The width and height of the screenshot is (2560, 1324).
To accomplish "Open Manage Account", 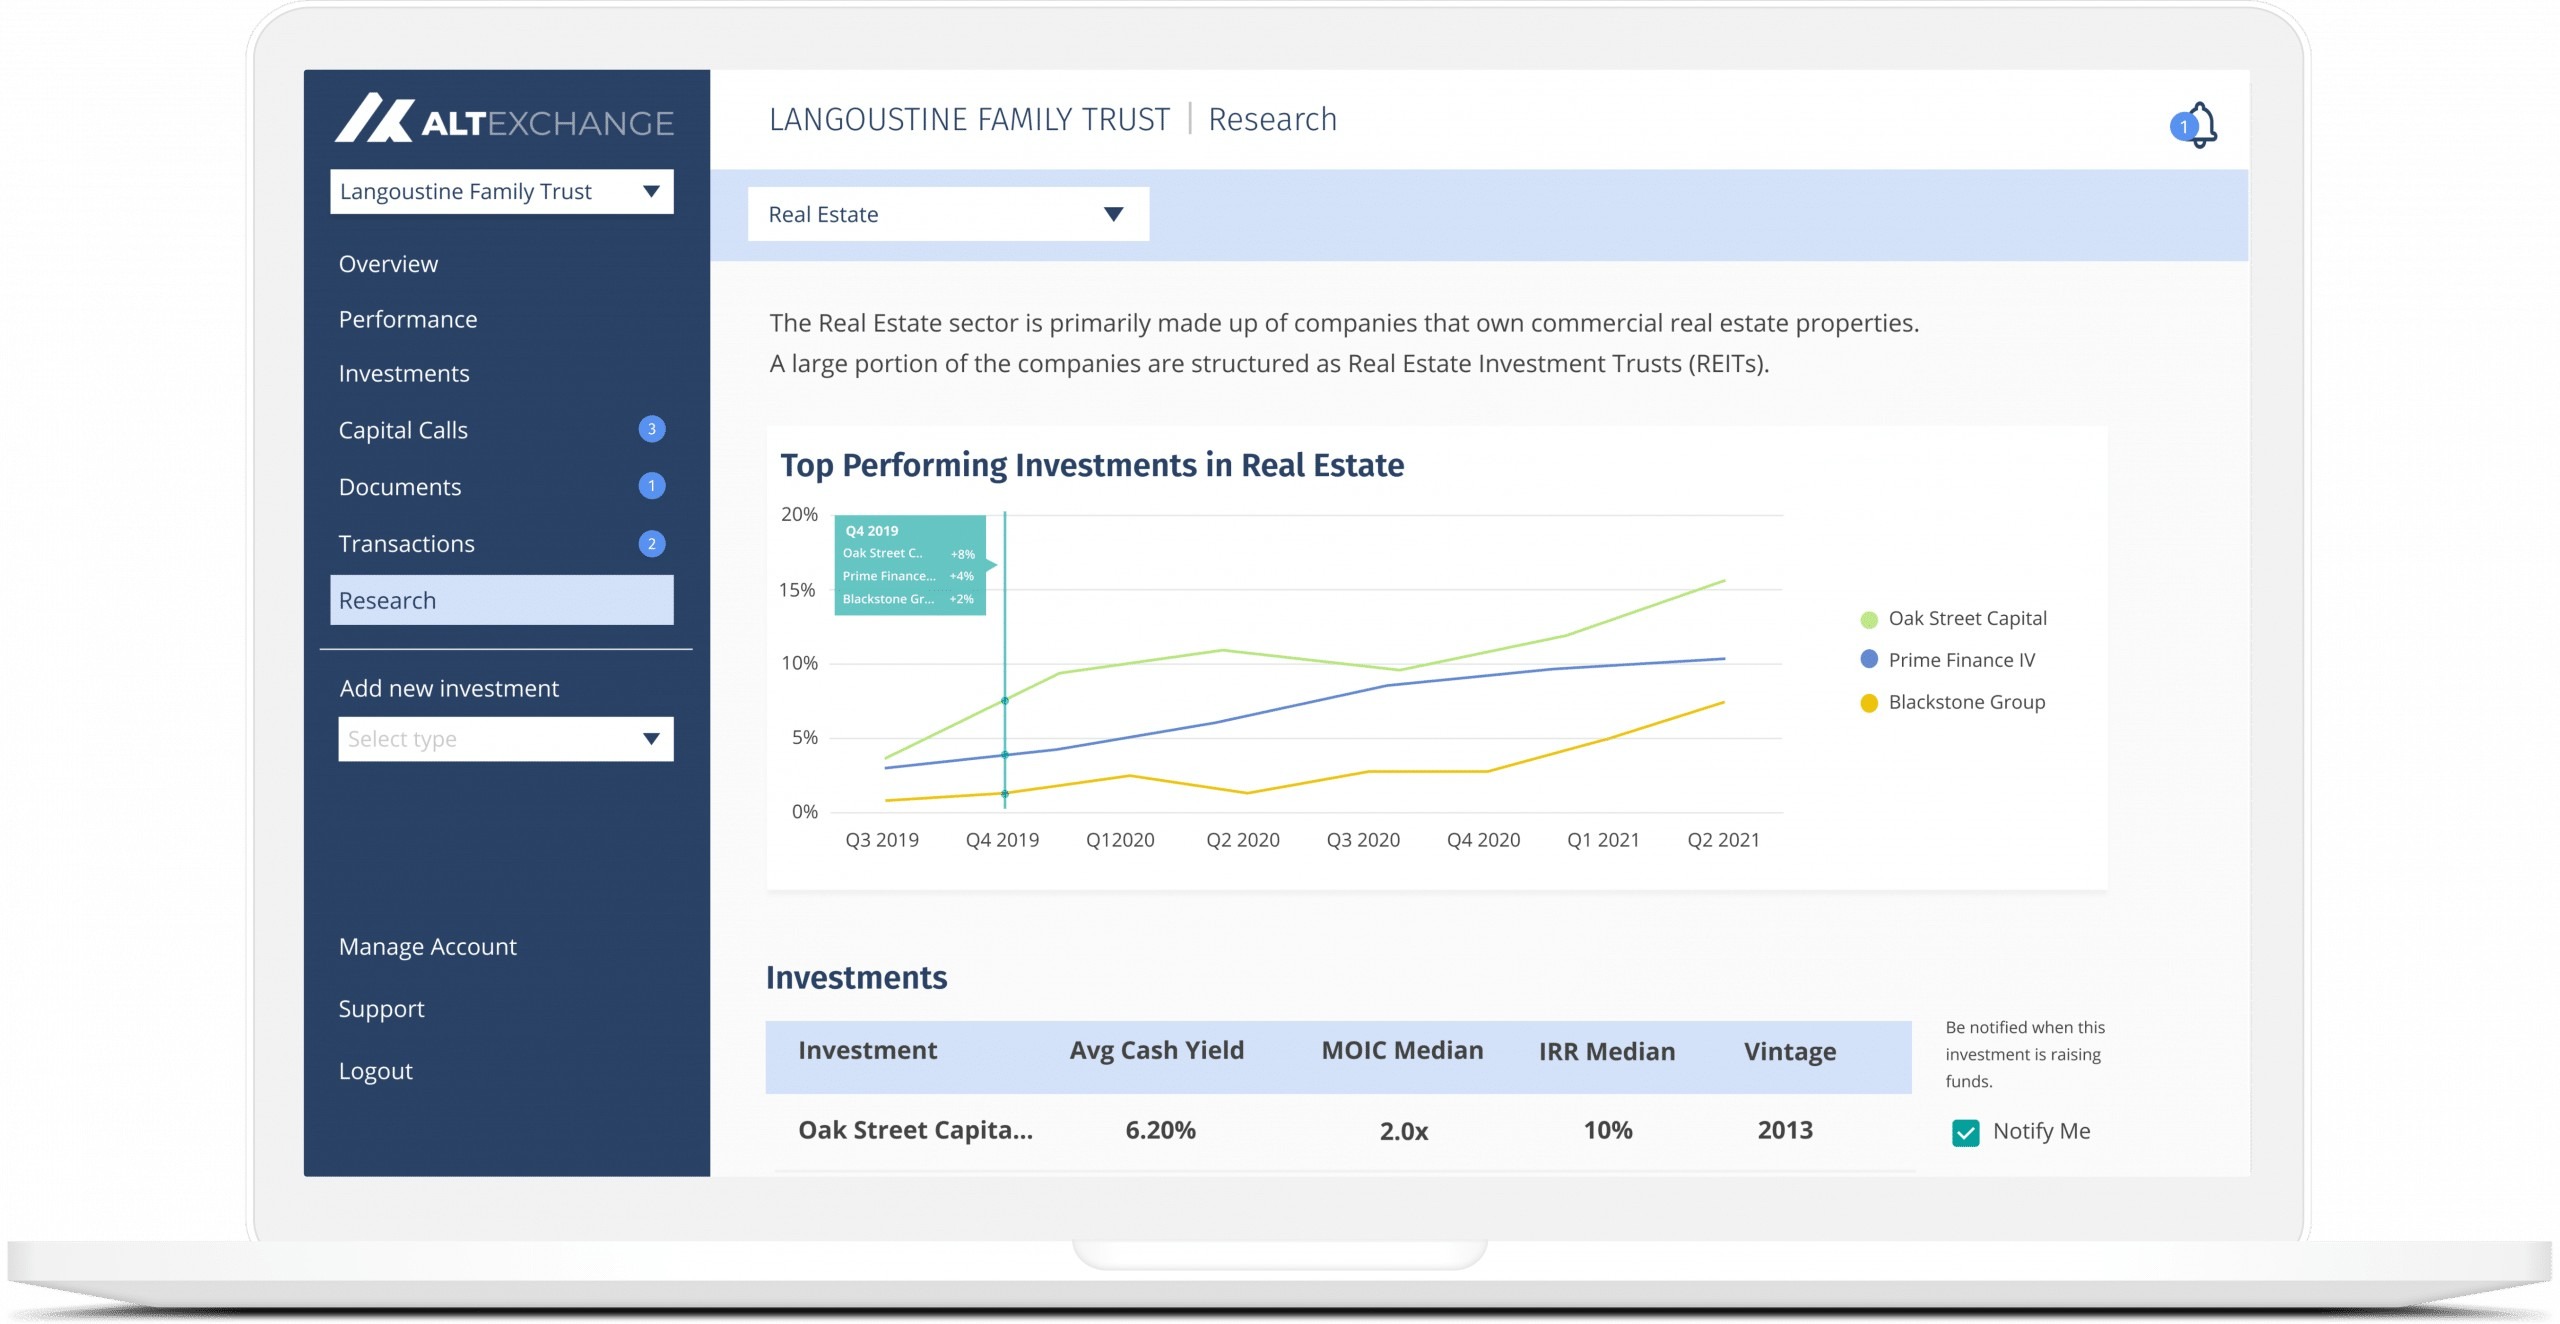I will [427, 946].
